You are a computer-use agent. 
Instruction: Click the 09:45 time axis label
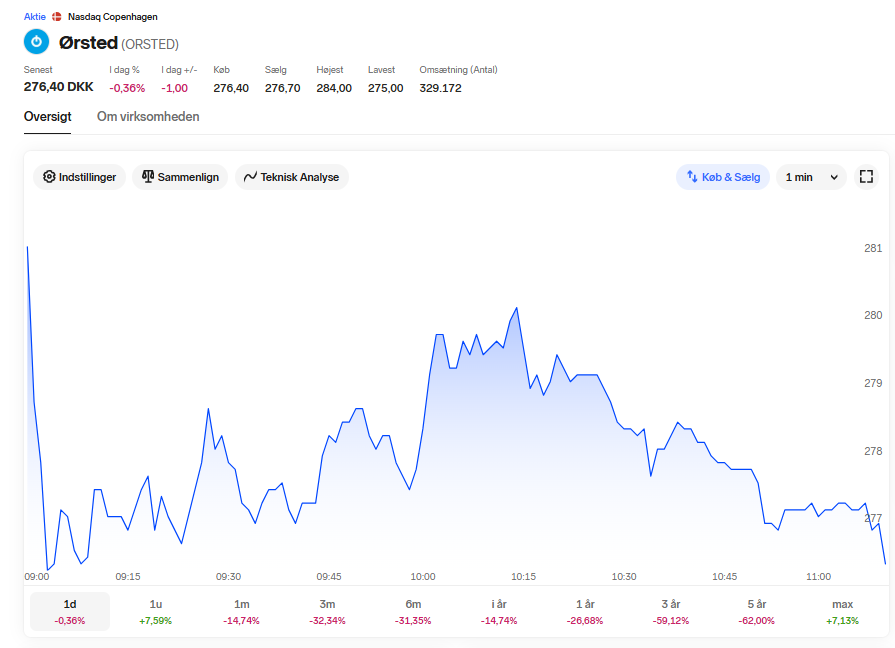(329, 577)
